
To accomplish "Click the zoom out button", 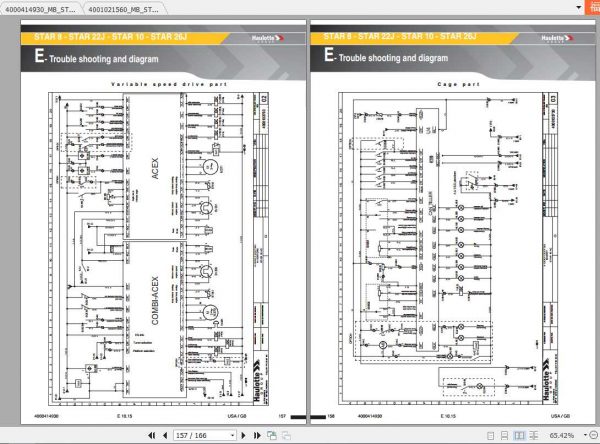I will 594,435.
